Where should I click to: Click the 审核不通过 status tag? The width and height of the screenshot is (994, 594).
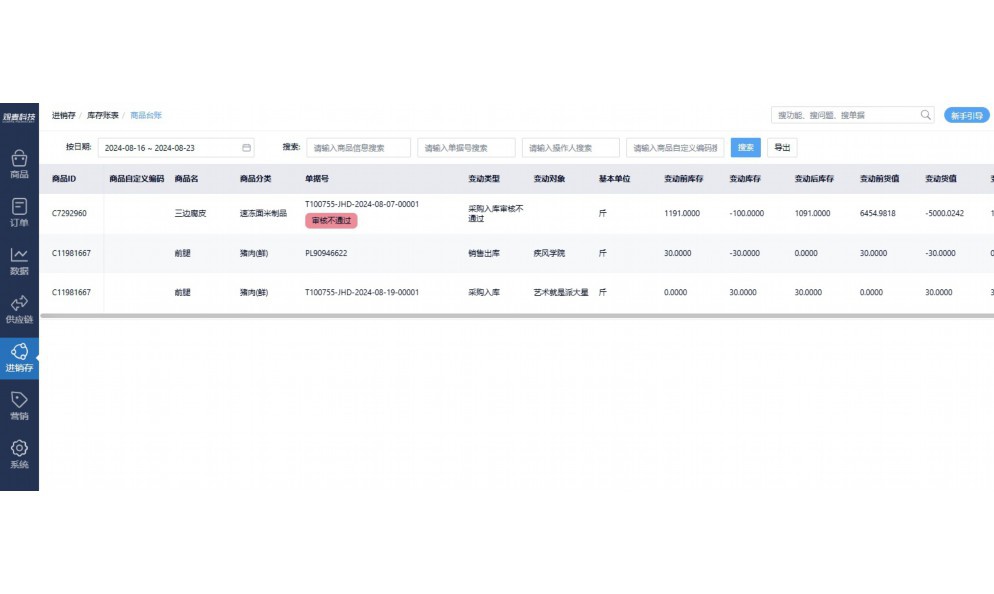point(332,221)
